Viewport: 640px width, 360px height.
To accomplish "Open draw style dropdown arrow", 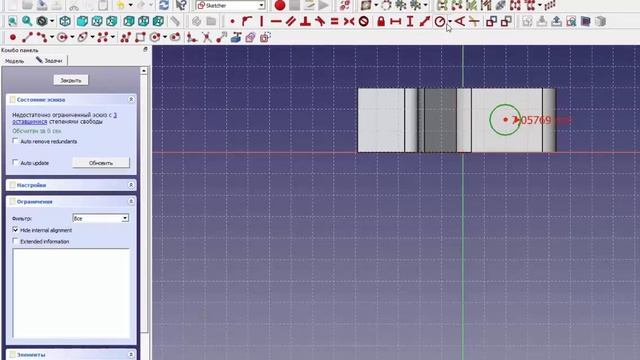I will pyautogui.click(x=52, y=21).
